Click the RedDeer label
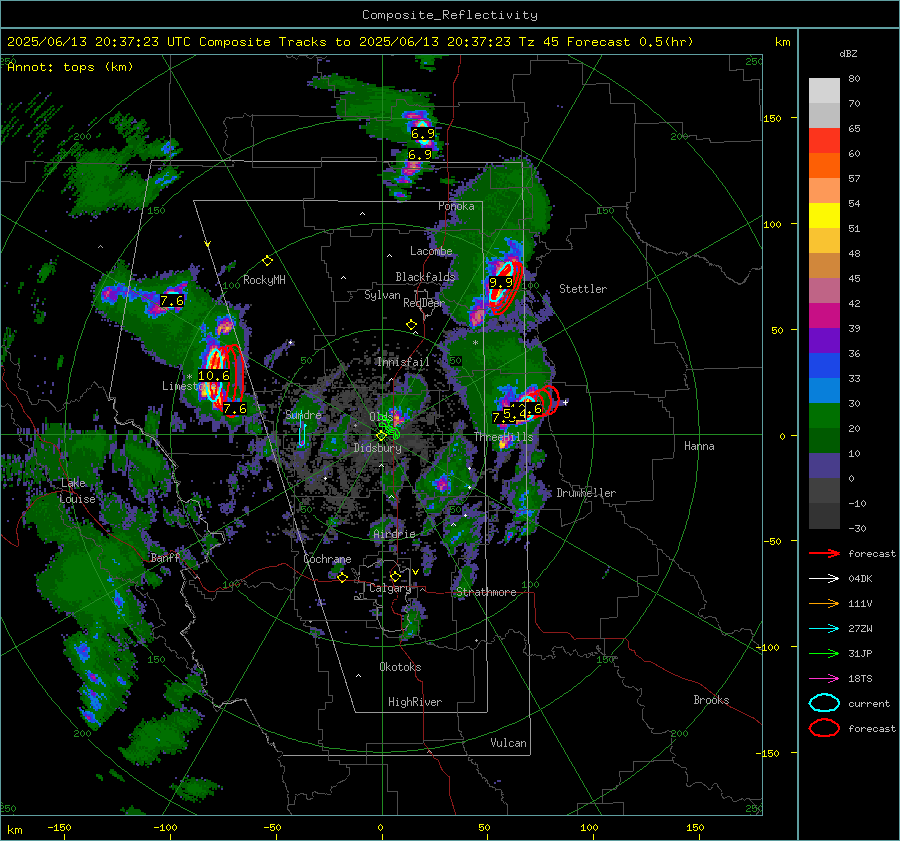This screenshot has height=841, width=900. pos(424,303)
